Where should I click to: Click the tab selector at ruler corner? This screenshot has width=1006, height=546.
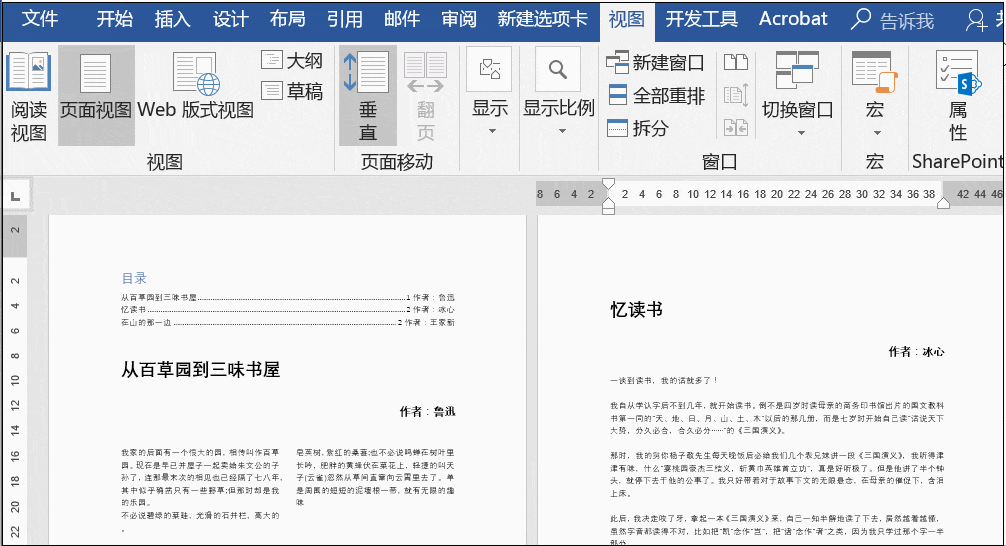point(17,196)
